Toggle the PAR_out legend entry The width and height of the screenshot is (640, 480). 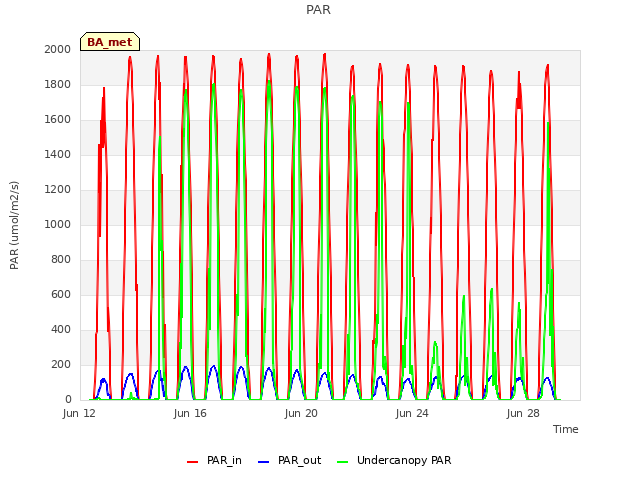(290, 460)
